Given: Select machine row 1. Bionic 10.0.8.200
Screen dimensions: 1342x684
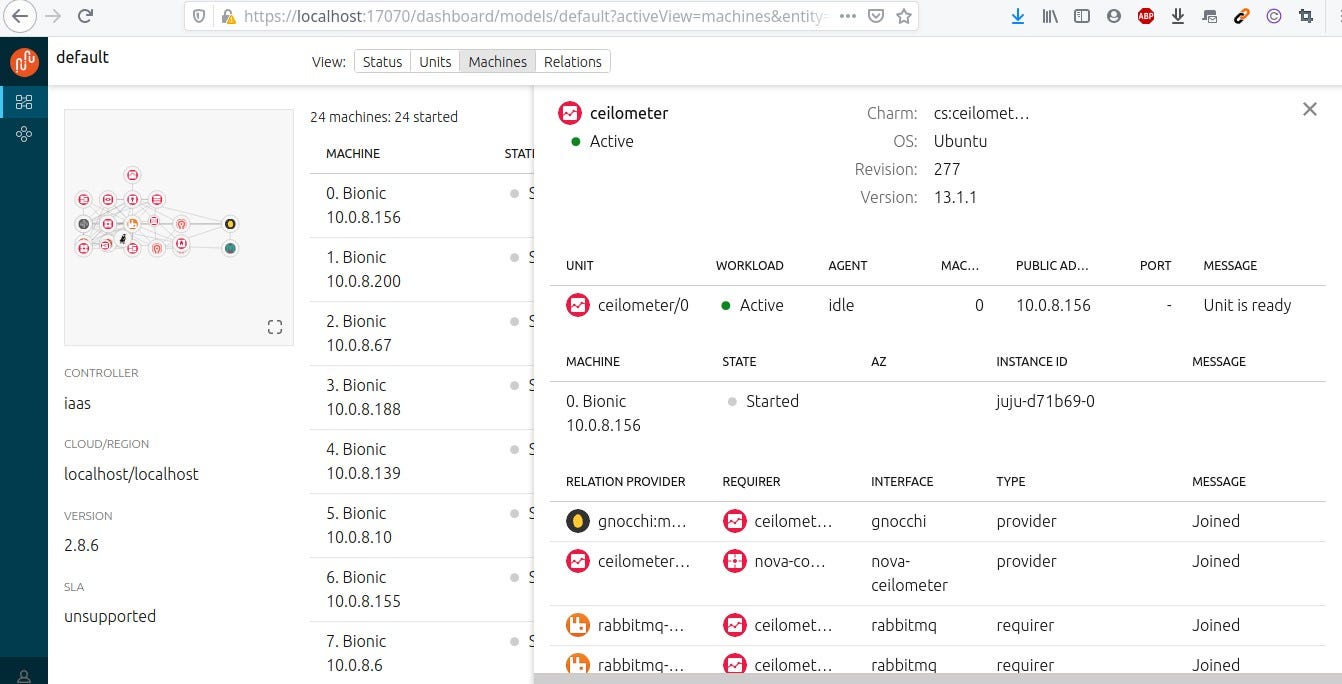Looking at the screenshot, I should (421, 269).
